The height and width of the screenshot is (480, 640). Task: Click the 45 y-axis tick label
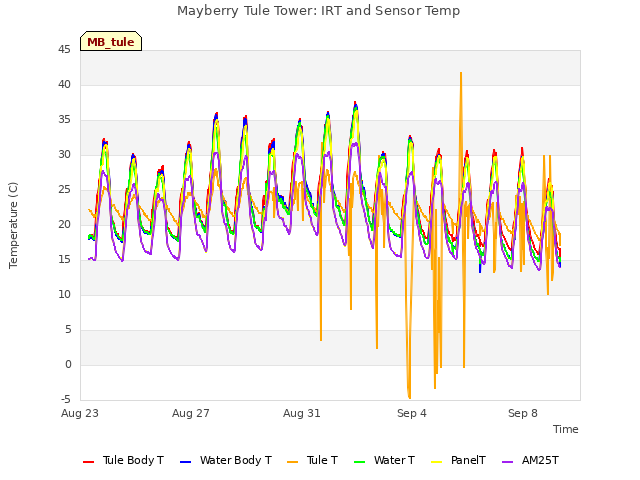(x=64, y=50)
